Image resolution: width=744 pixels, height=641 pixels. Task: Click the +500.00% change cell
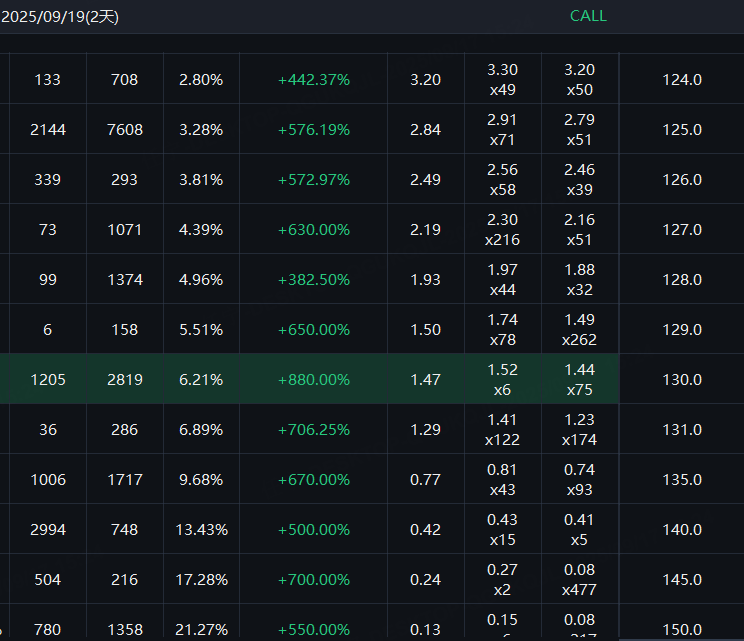point(314,530)
